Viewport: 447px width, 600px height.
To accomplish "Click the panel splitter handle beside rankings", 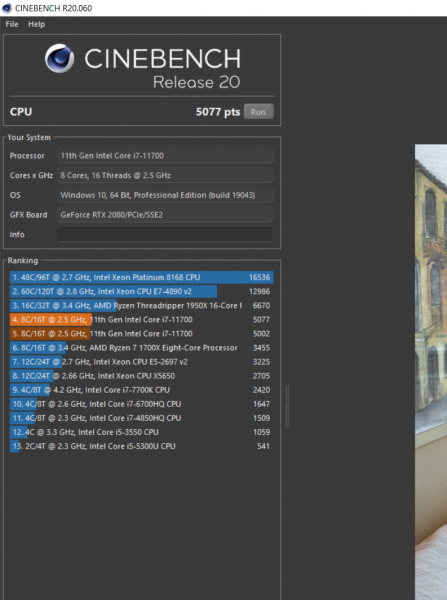I will pos(287,406).
